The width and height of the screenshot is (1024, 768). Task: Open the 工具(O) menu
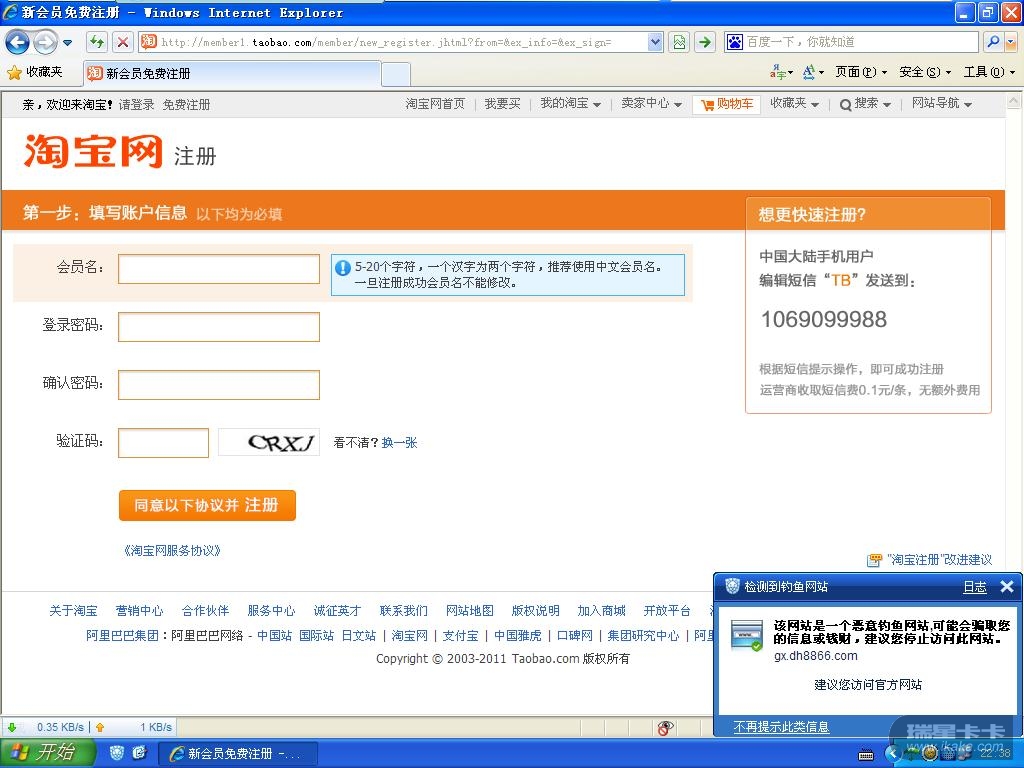(x=989, y=72)
